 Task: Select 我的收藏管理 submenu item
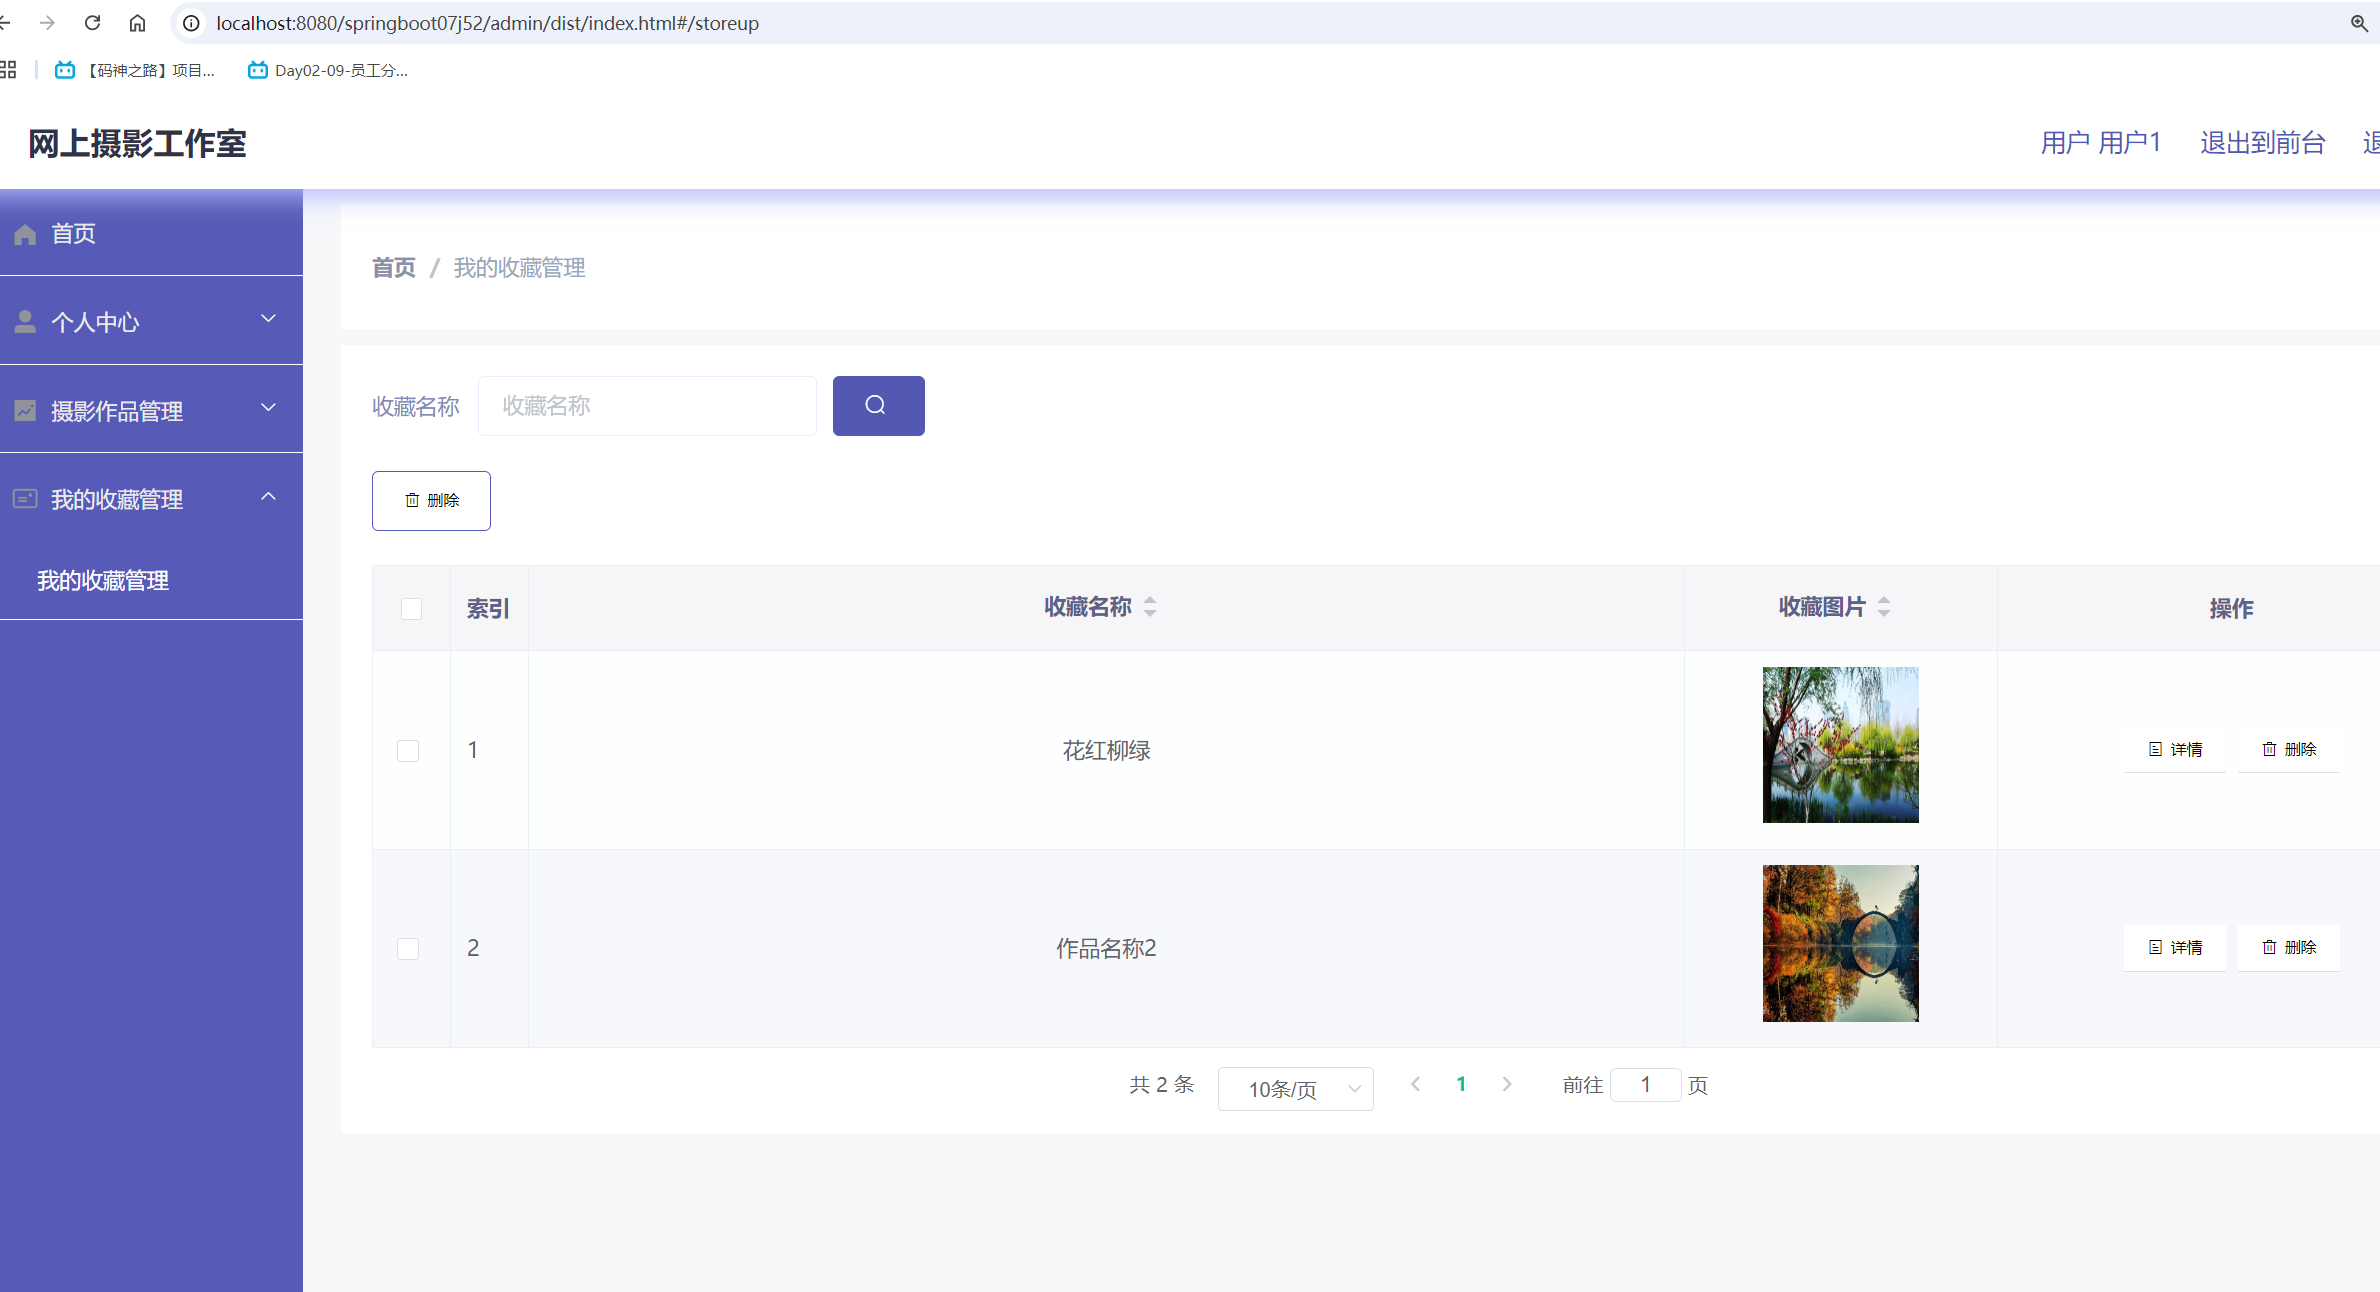(x=103, y=580)
